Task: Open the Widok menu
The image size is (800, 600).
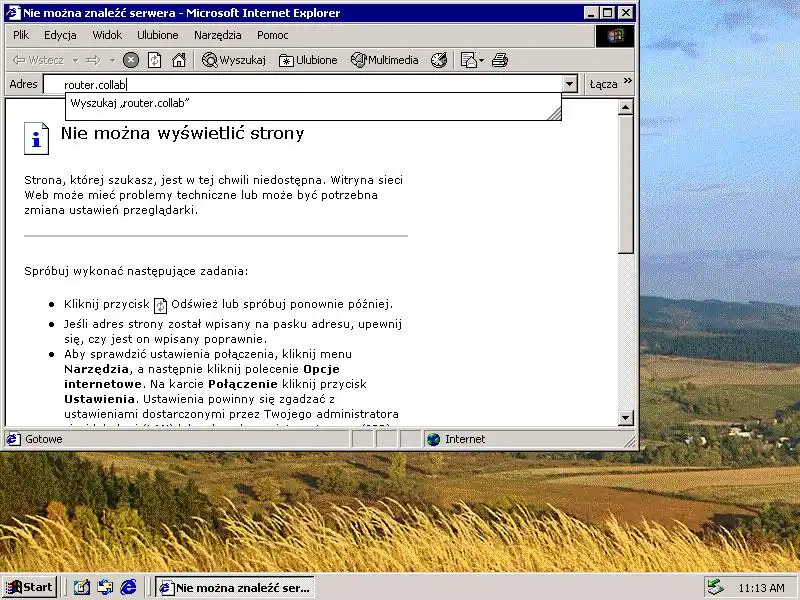Action: (x=107, y=35)
